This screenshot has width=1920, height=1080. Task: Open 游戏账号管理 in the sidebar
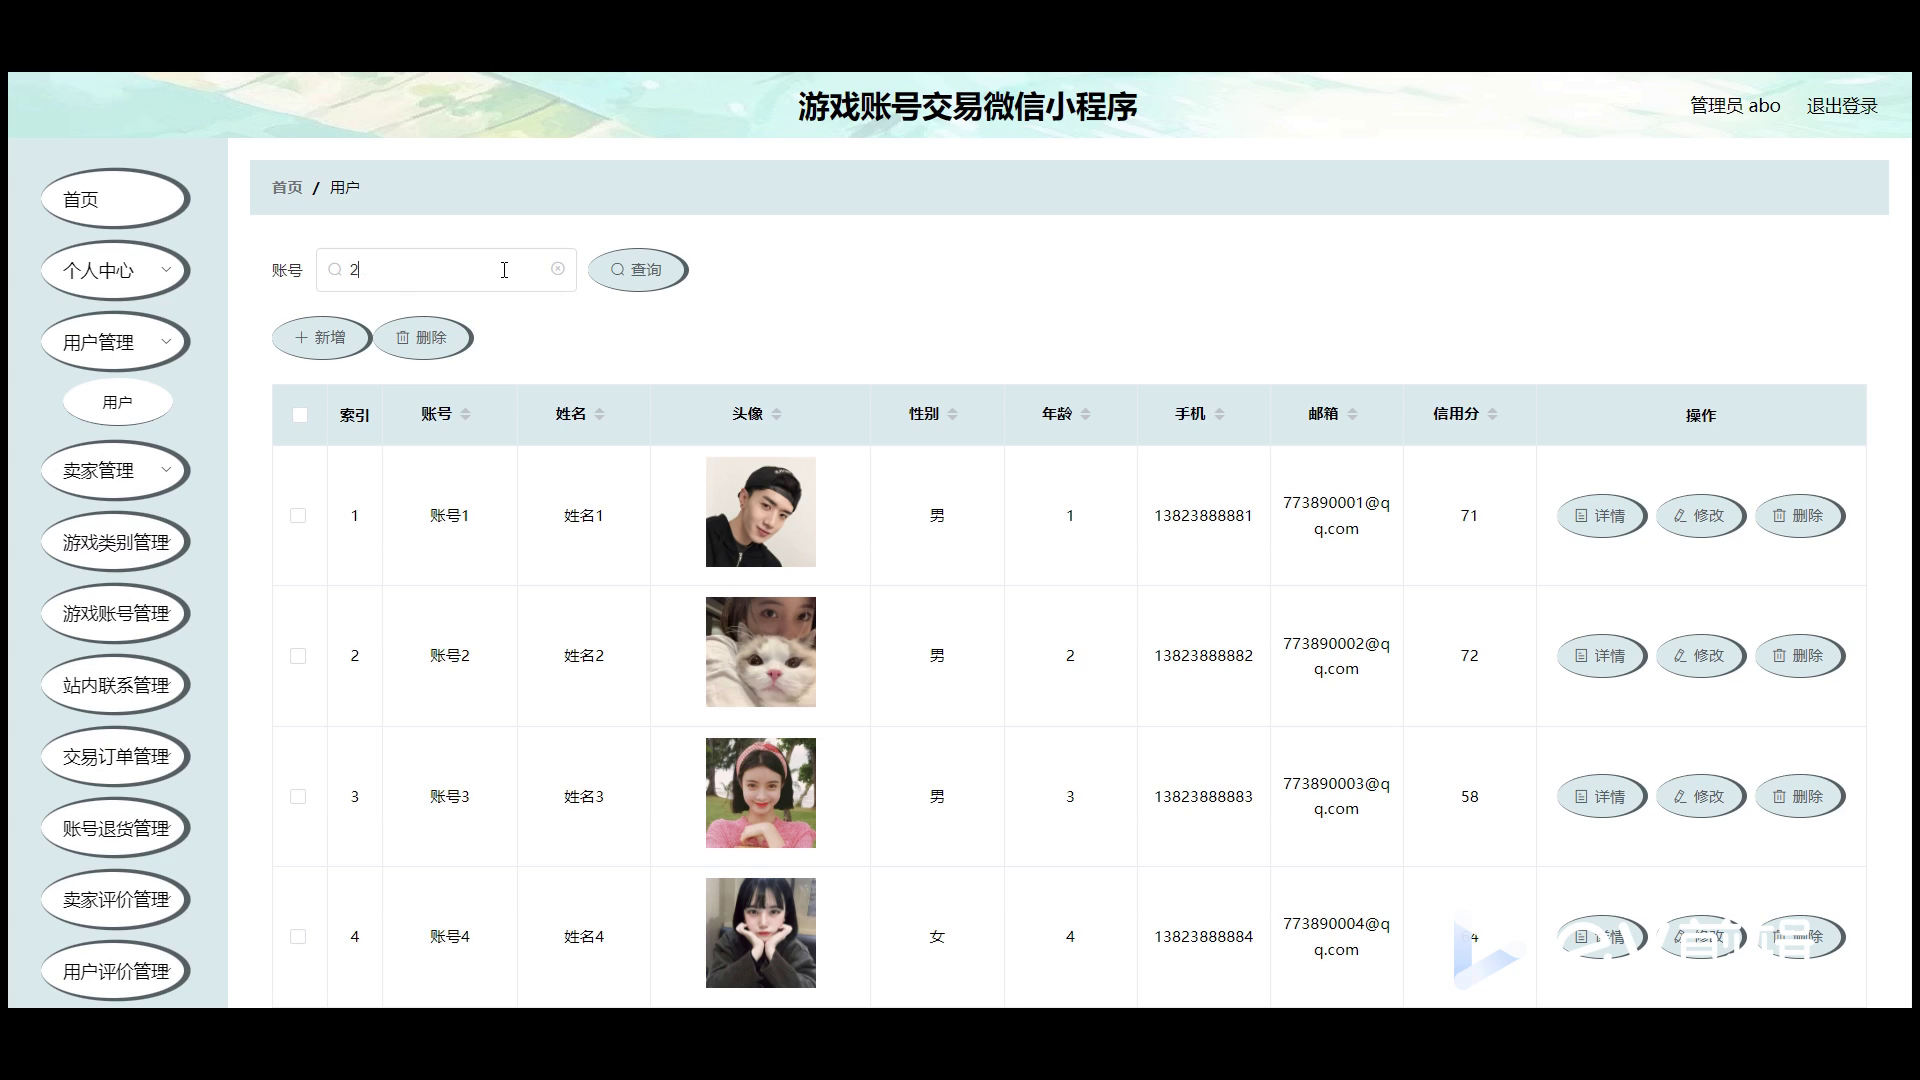(115, 613)
